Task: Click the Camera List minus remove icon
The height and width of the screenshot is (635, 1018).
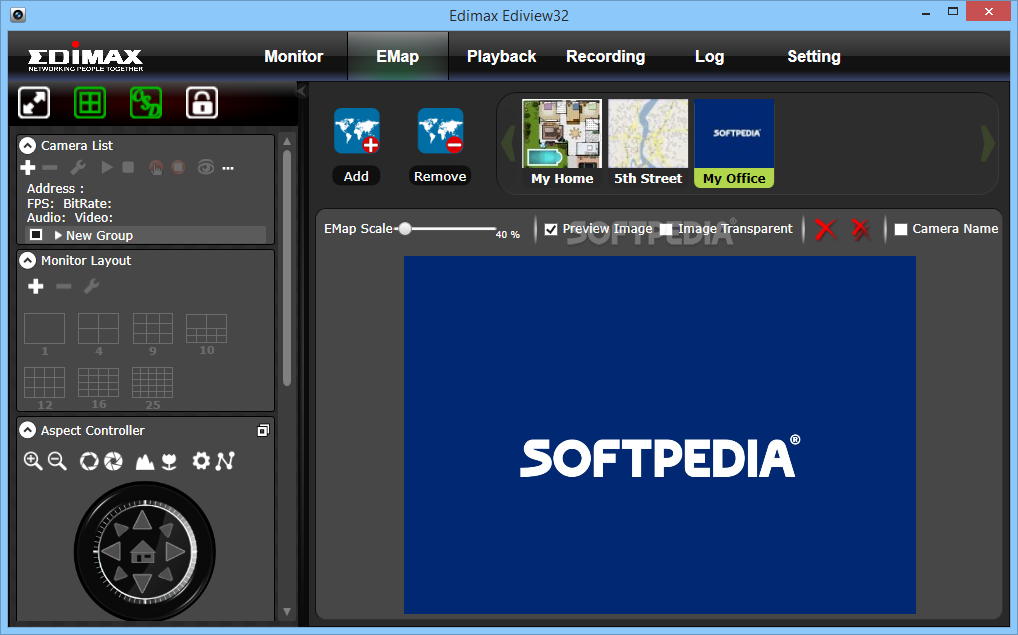Action: pos(50,168)
